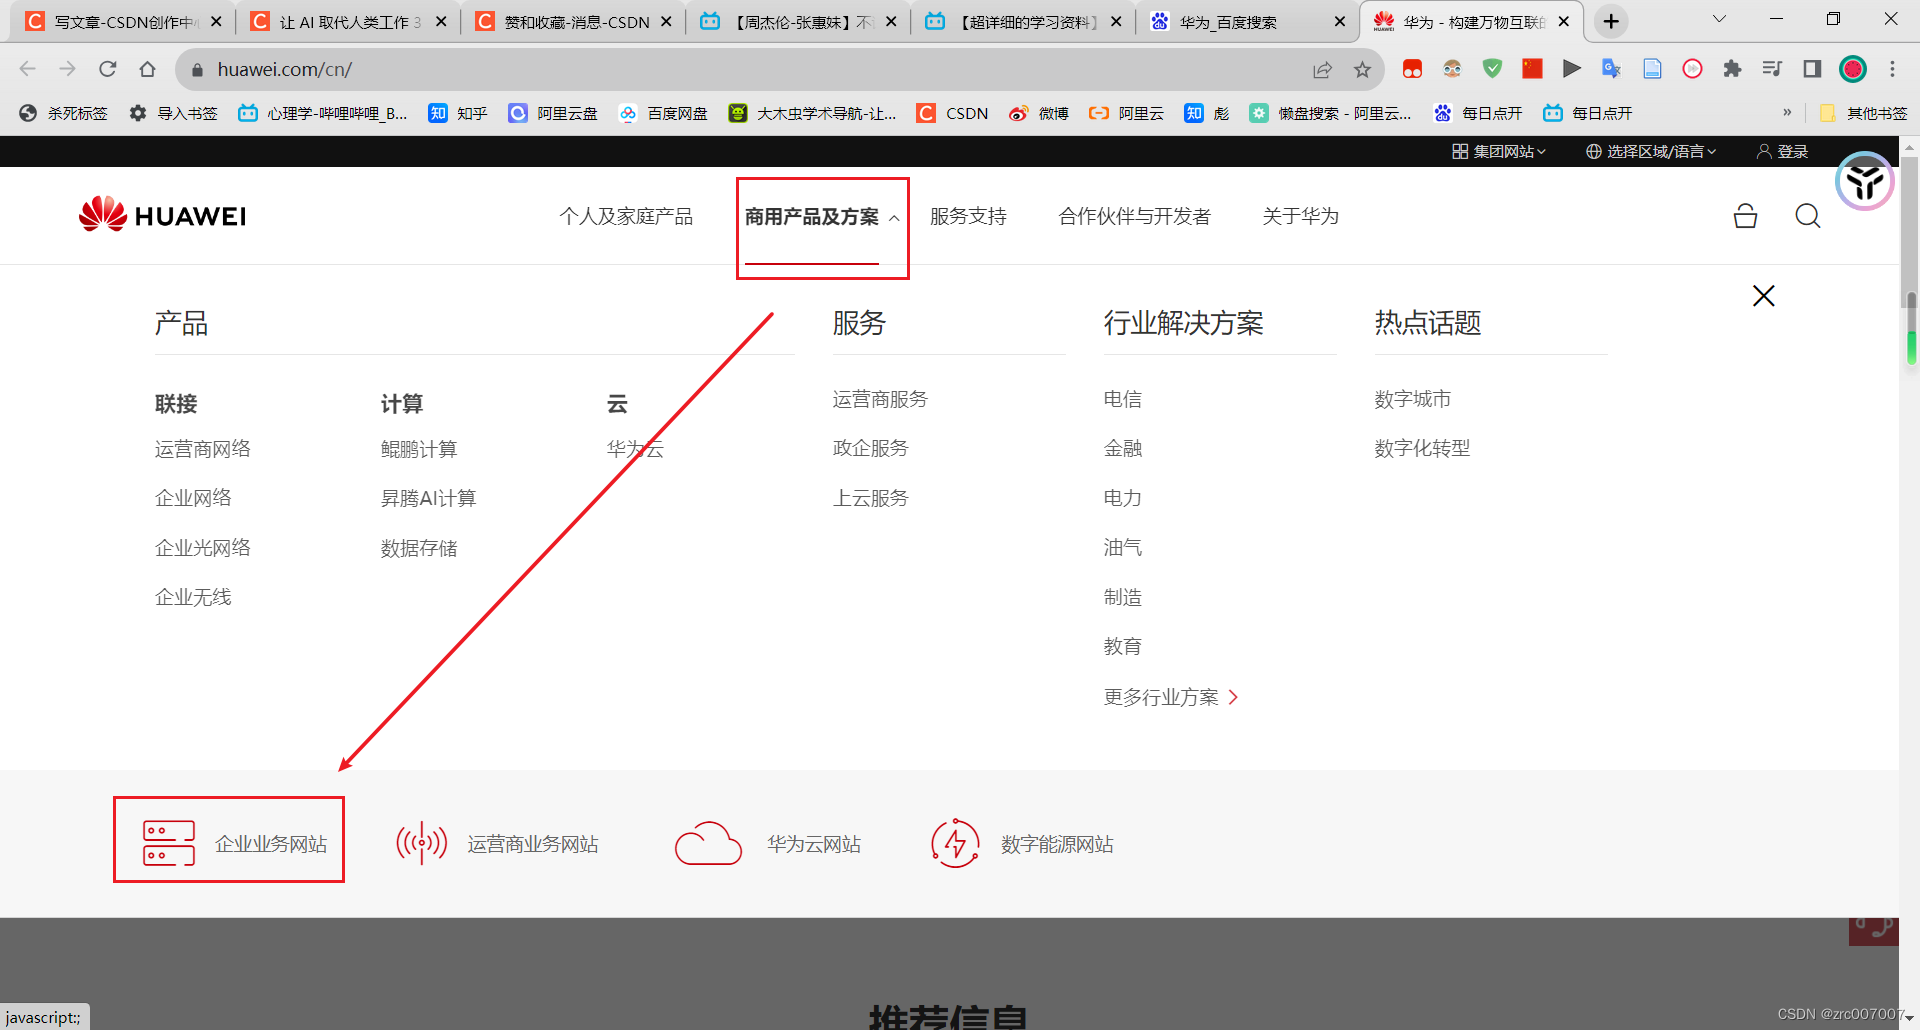Go to browser home page
The height and width of the screenshot is (1030, 1920).
tap(148, 69)
